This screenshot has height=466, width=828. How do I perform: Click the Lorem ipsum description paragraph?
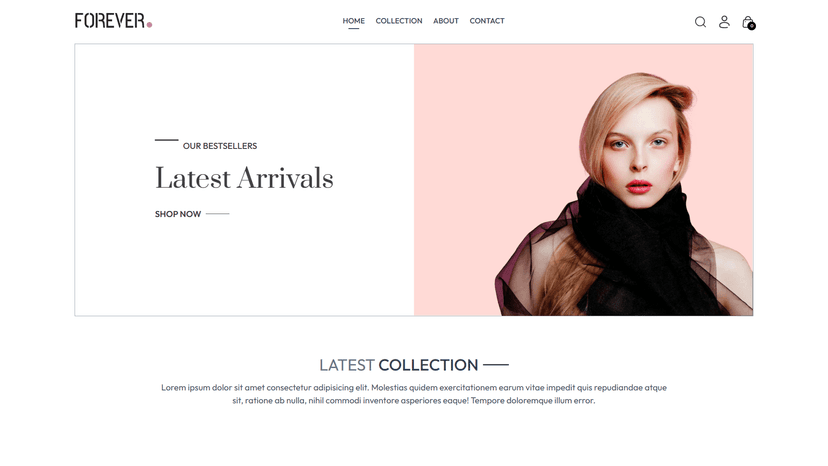[413, 394]
